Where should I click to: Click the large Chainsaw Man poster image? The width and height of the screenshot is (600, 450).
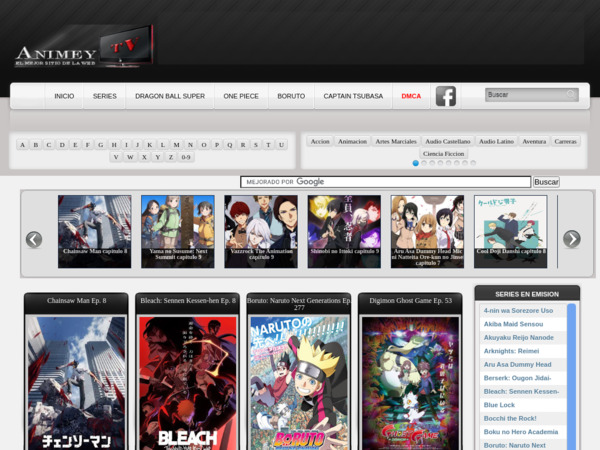pyautogui.click(x=77, y=383)
